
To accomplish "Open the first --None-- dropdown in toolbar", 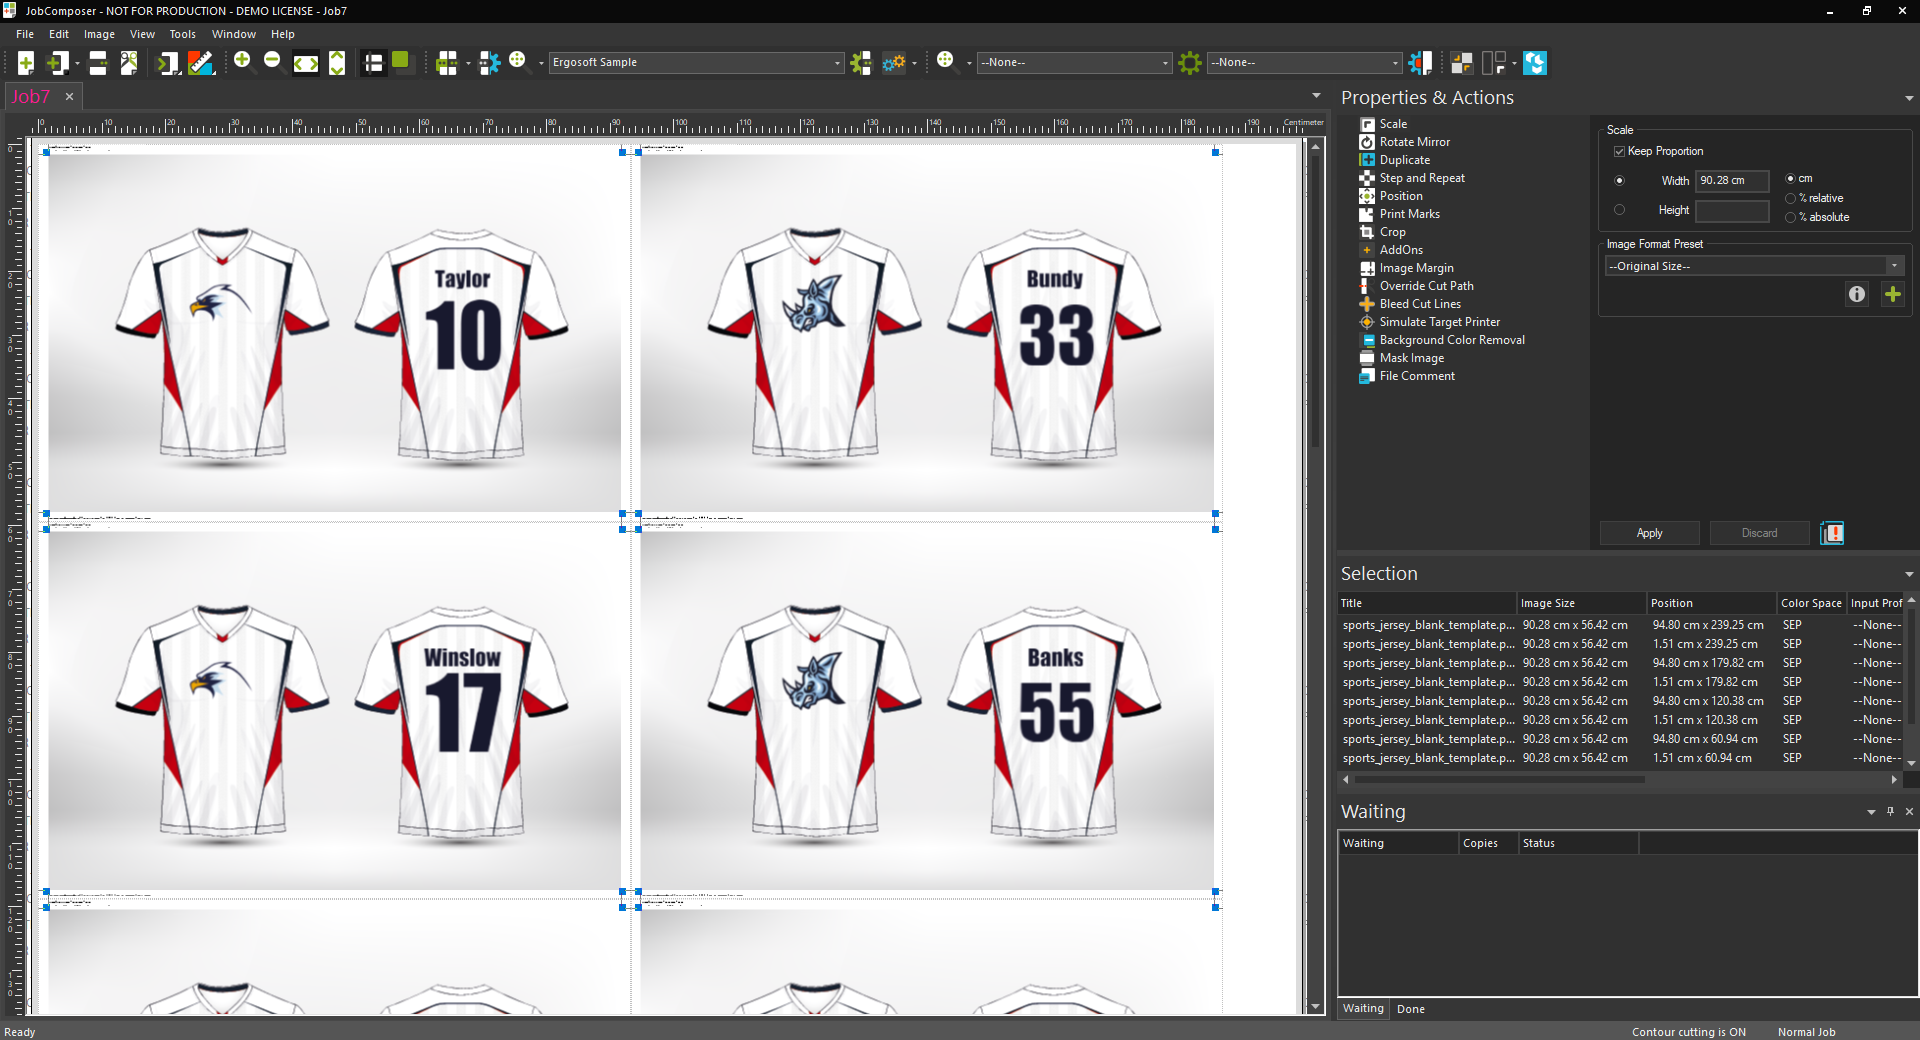I will click(x=1074, y=63).
